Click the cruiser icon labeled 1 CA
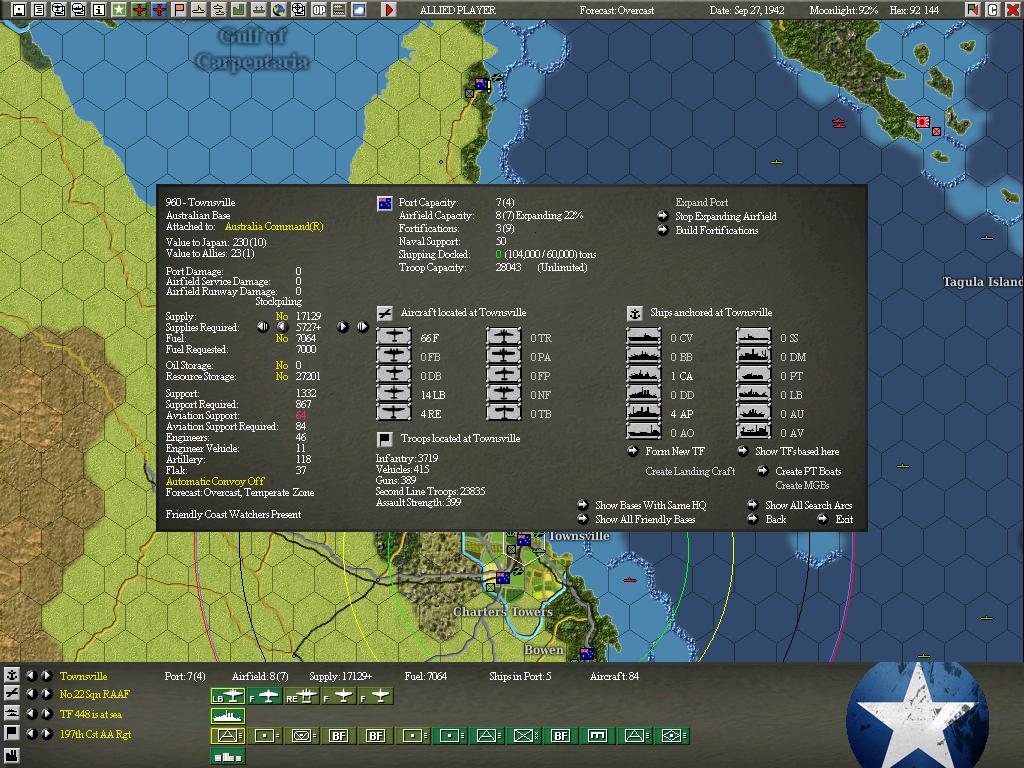1024x768 pixels. 644,375
